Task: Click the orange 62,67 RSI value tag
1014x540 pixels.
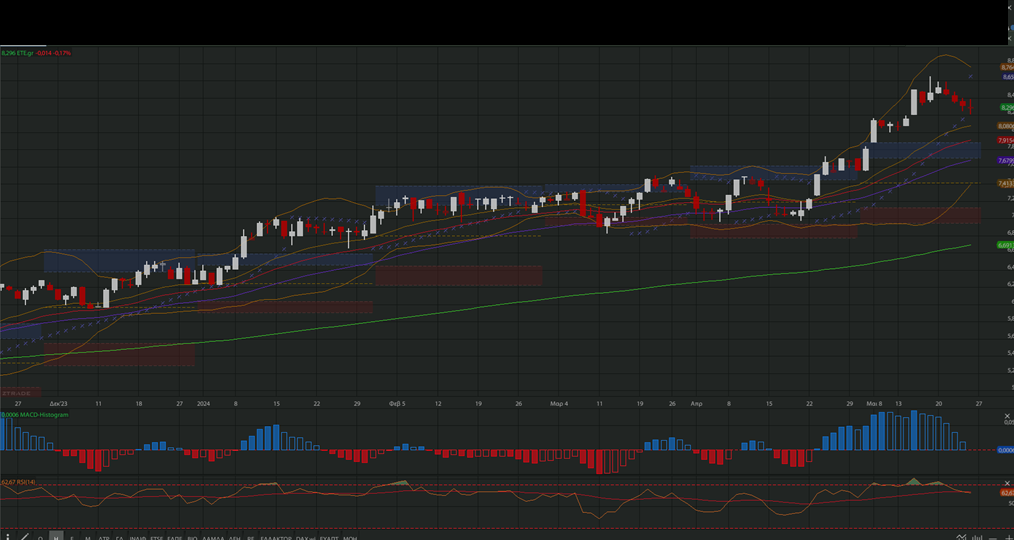Action: (1008, 493)
